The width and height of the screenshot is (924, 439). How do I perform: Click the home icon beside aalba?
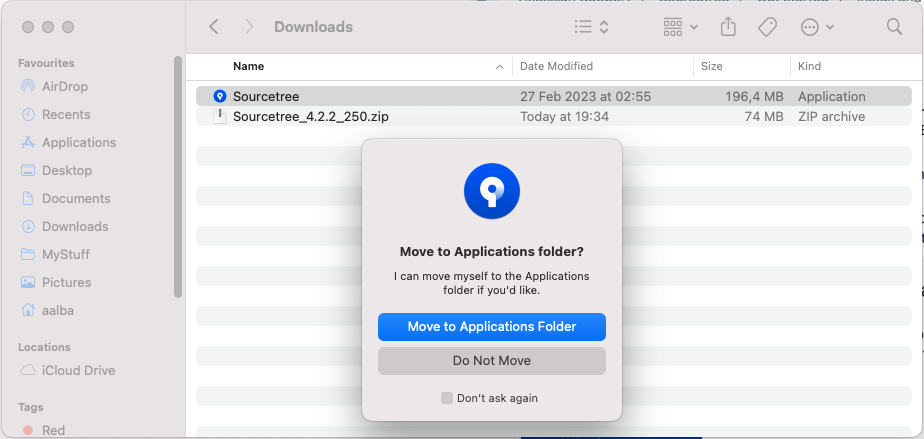coord(28,310)
